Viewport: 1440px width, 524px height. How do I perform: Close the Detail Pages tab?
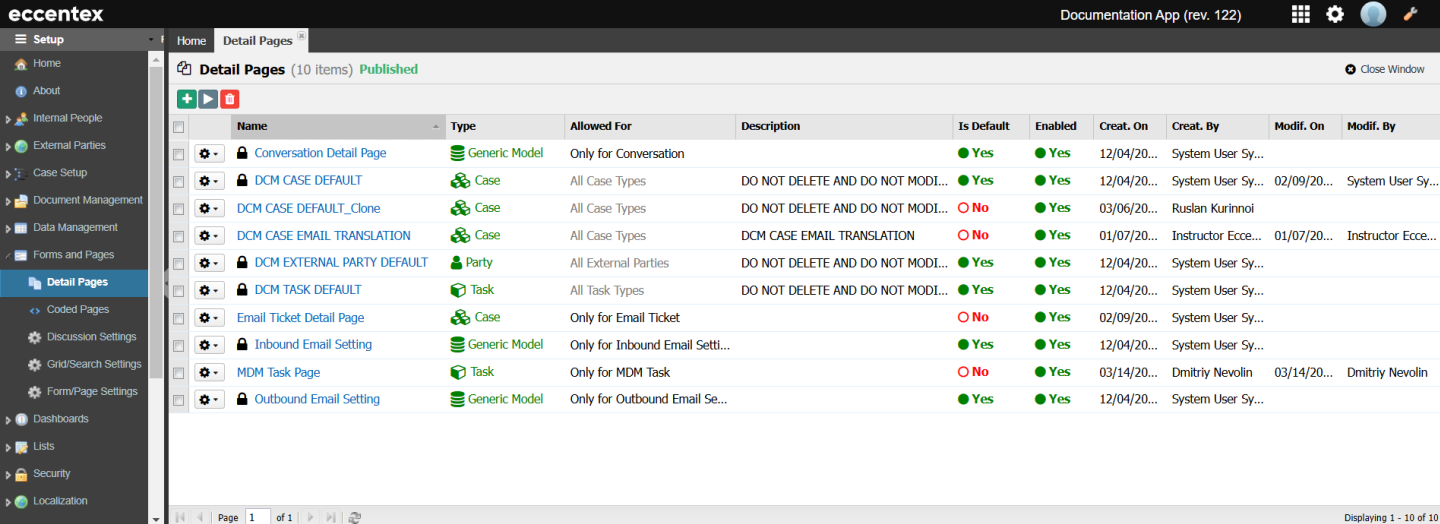pyautogui.click(x=301, y=35)
